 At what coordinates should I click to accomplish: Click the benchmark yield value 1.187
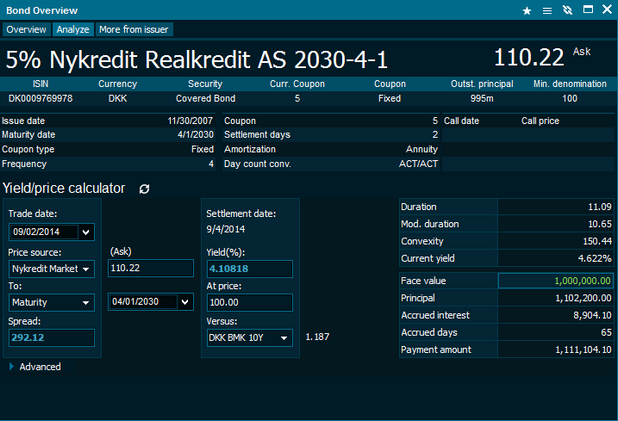coord(317,337)
